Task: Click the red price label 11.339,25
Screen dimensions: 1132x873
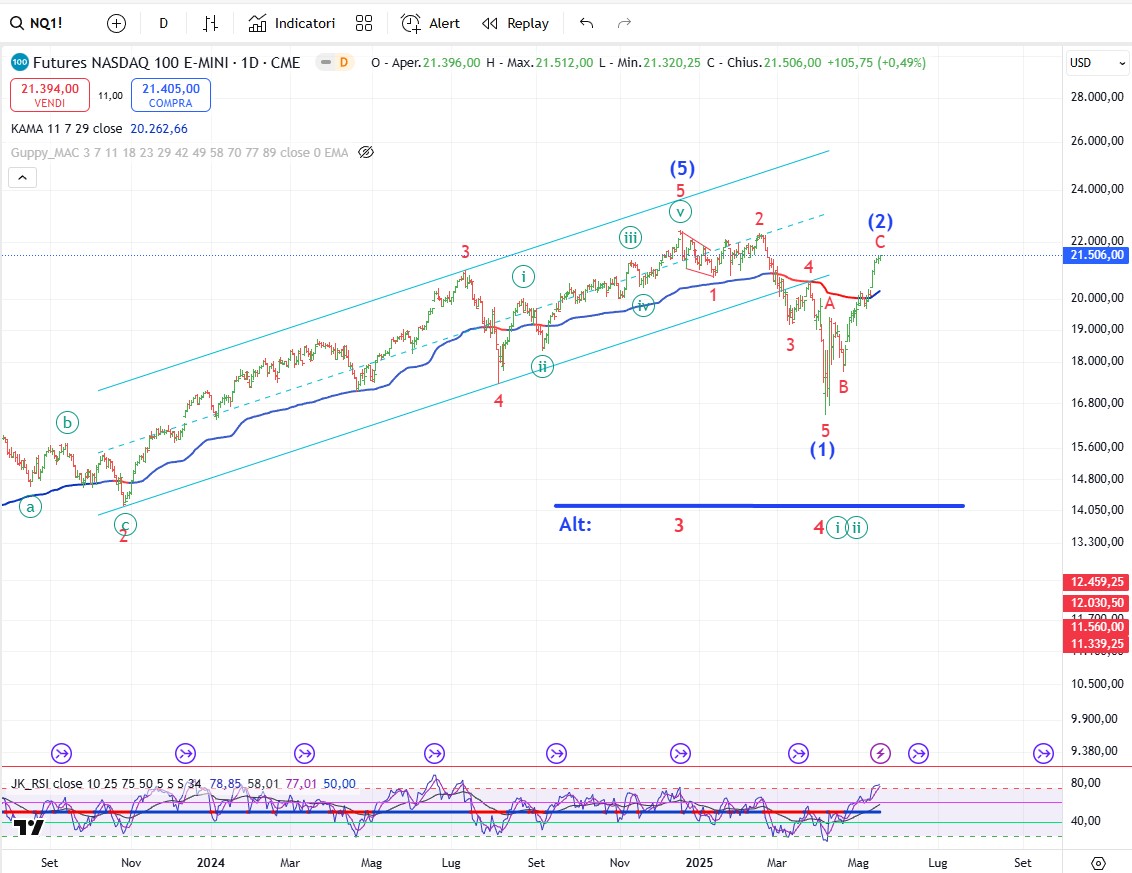Action: pos(1095,644)
